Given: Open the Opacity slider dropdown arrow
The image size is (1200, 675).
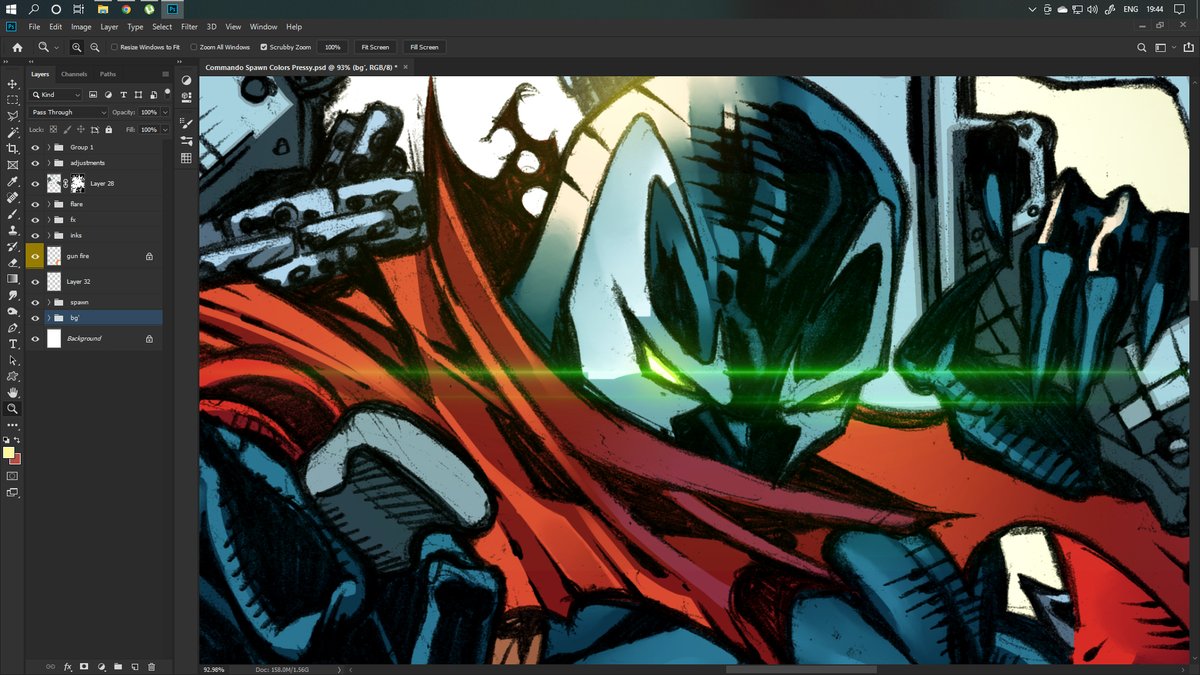Looking at the screenshot, I should coord(165,112).
